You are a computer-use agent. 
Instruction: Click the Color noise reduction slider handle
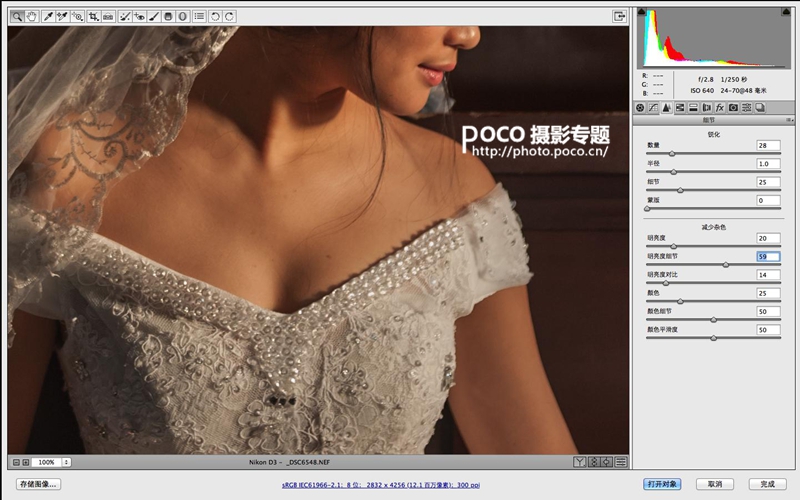coord(680,302)
